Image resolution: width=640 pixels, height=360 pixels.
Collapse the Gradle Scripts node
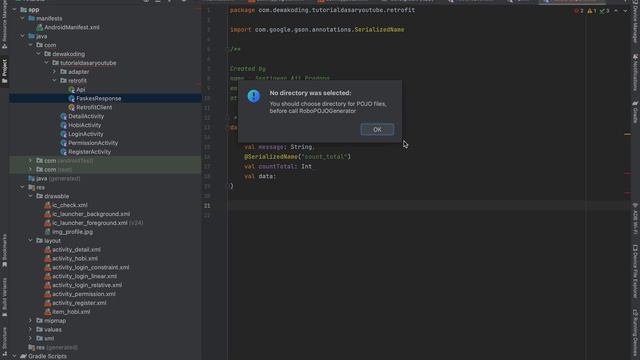coord(15,356)
